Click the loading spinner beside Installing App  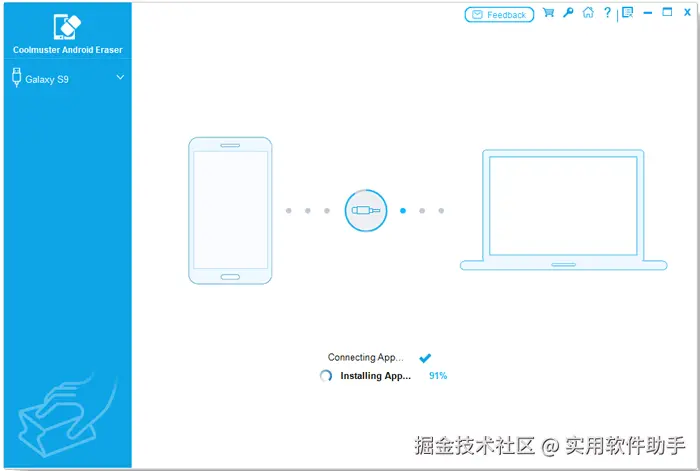[x=326, y=376]
